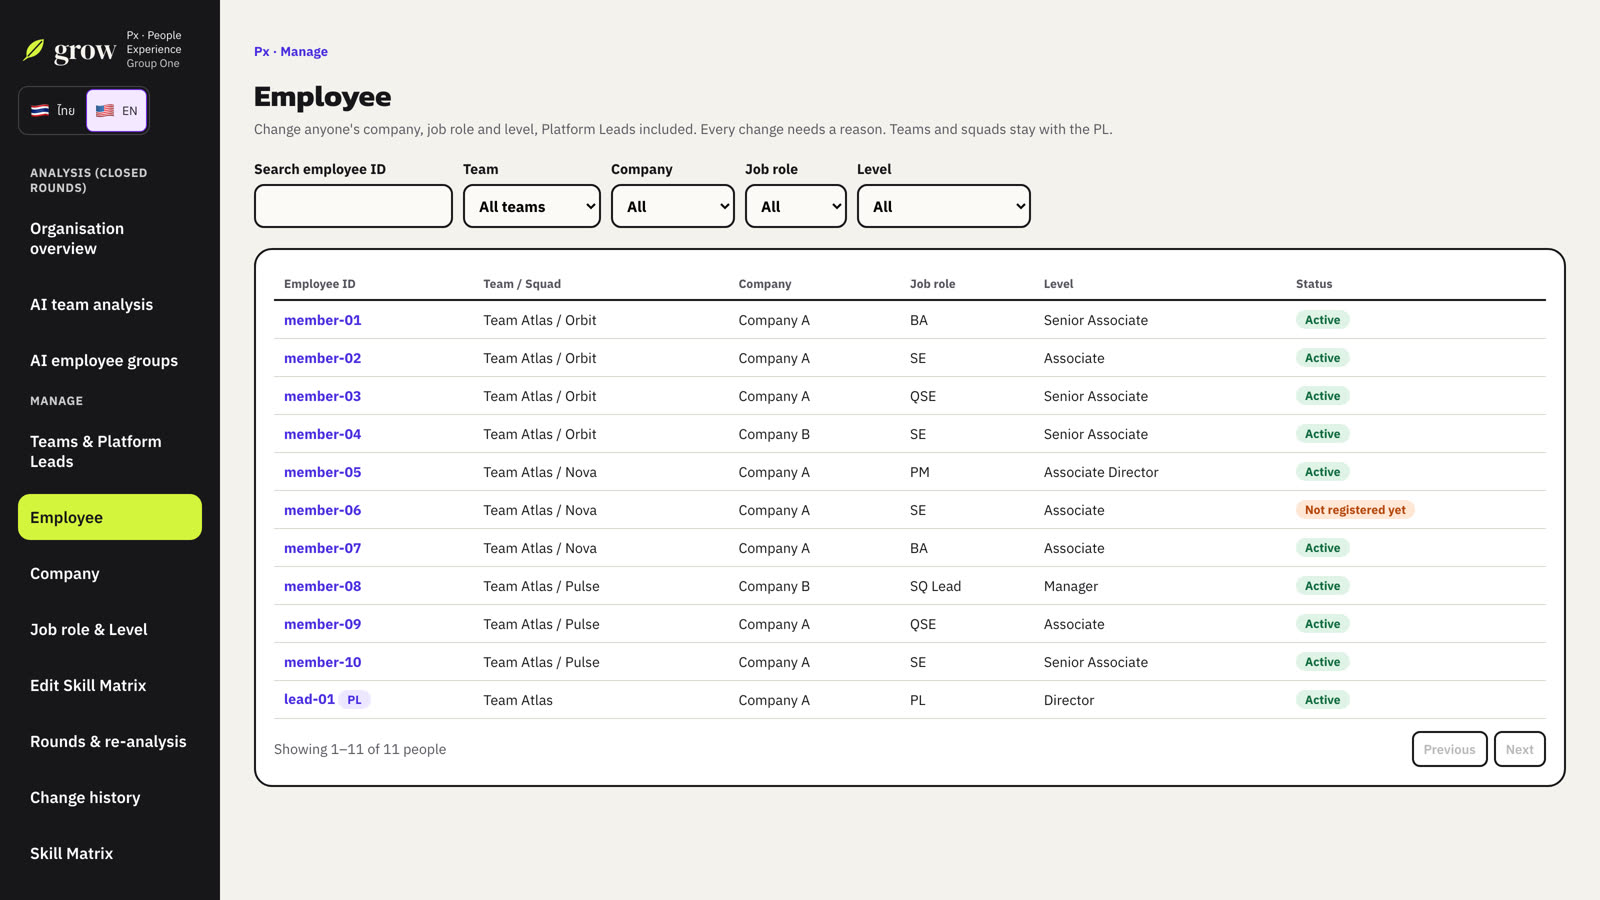Open Skill Matrix in sidebar

coord(110,853)
